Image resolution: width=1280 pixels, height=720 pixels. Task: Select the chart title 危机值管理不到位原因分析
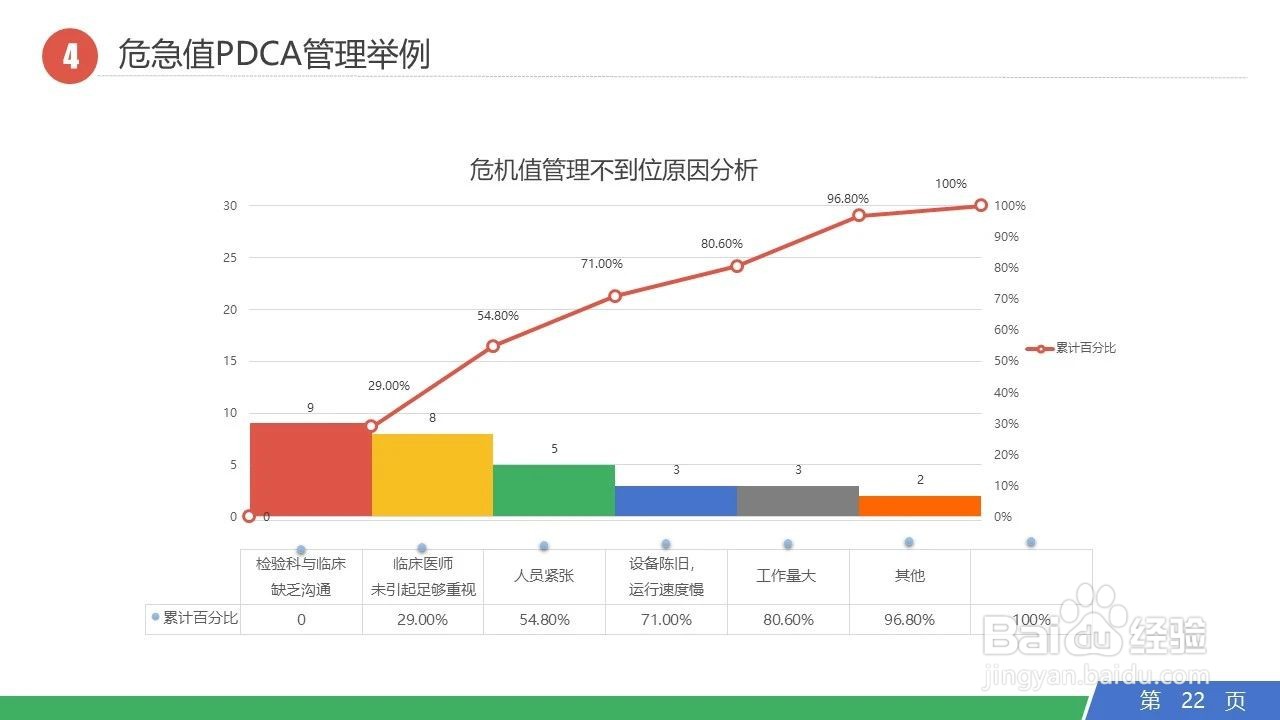(613, 171)
